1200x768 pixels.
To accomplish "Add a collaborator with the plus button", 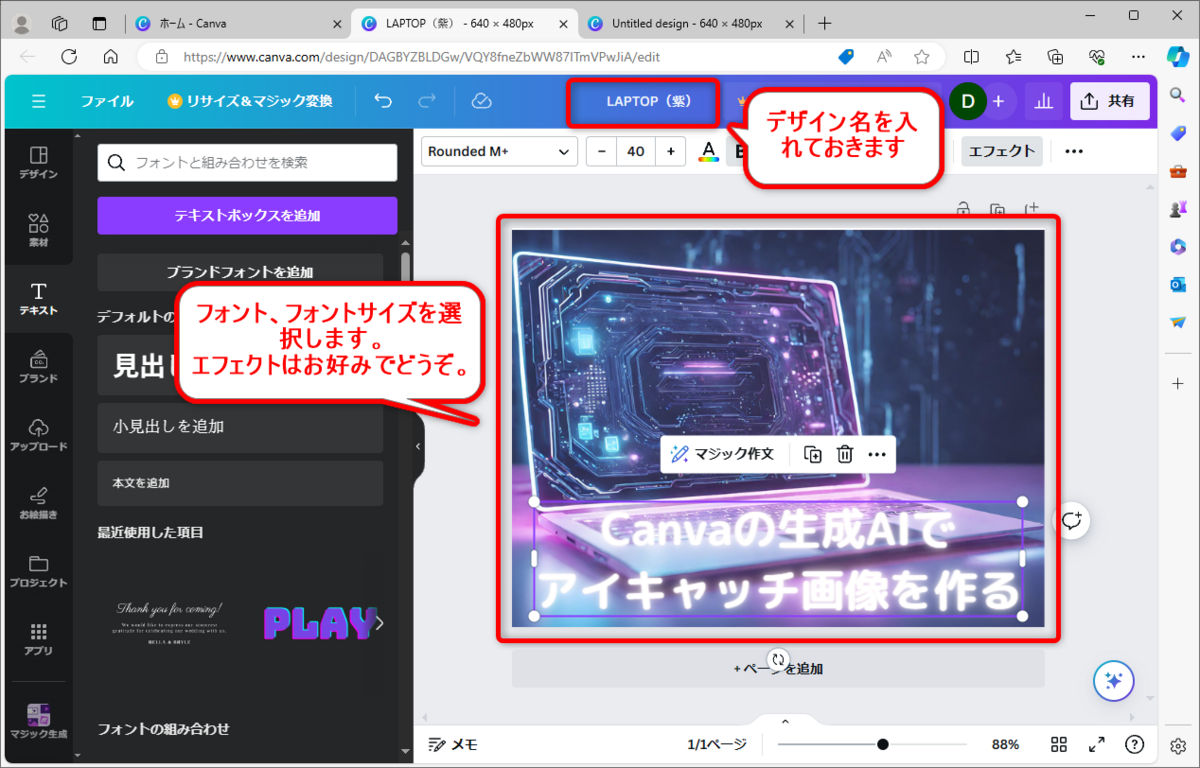I will pyautogui.click(x=998, y=101).
